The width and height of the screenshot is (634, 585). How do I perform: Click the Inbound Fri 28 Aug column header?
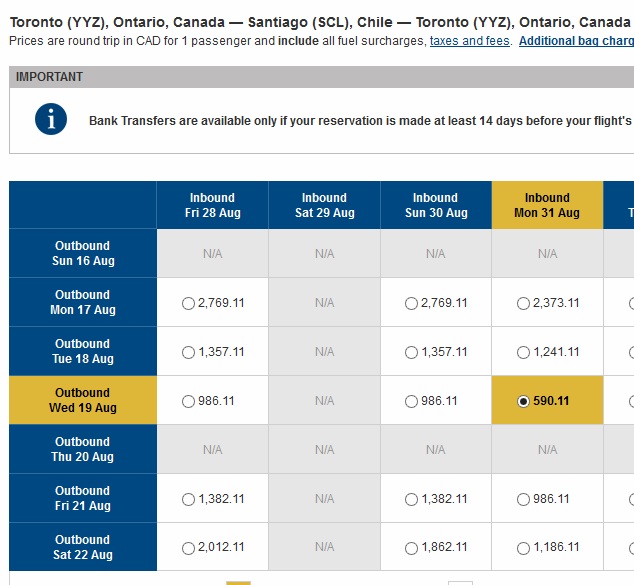coord(212,205)
